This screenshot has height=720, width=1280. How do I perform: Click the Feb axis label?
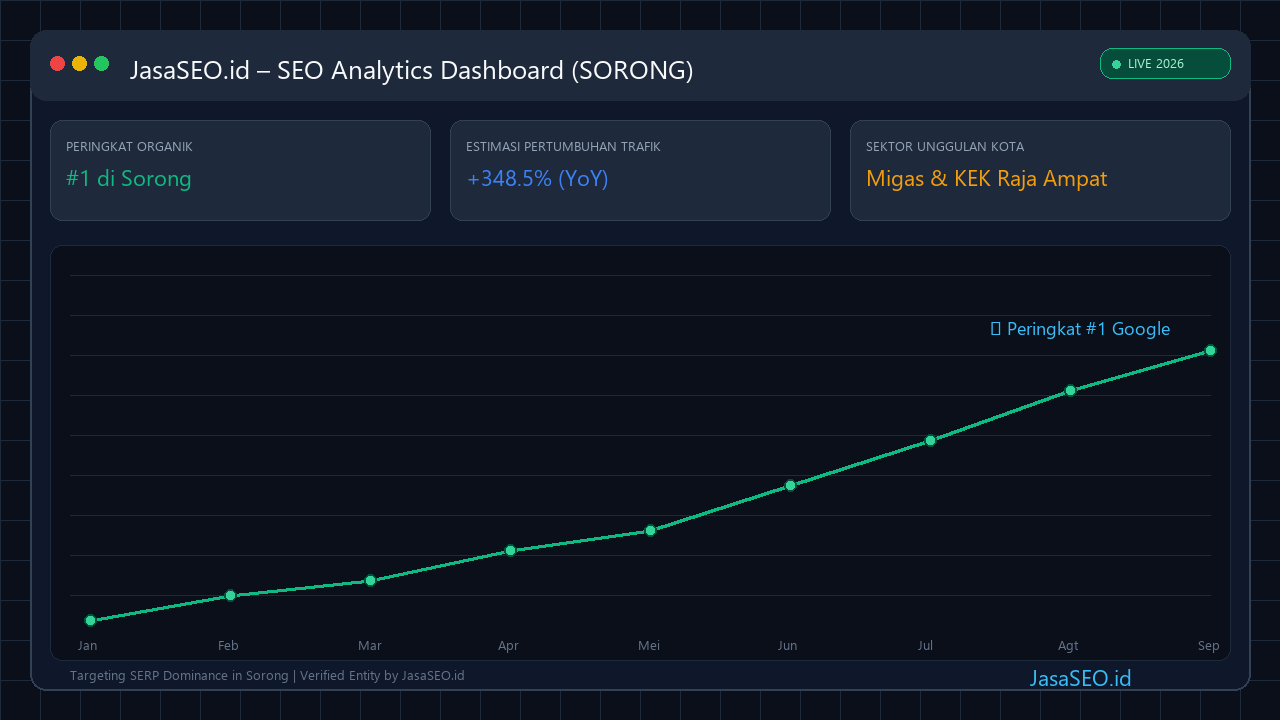point(228,646)
